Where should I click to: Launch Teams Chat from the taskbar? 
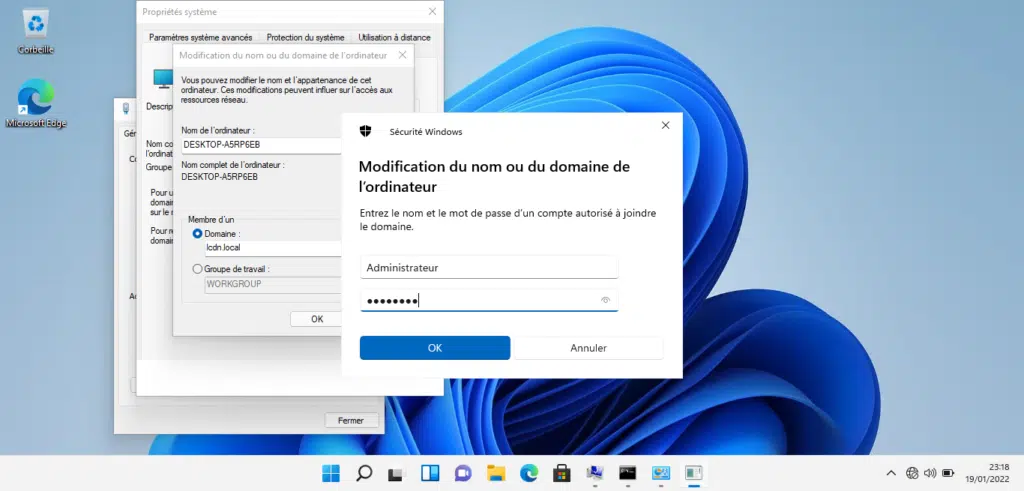pos(463,473)
